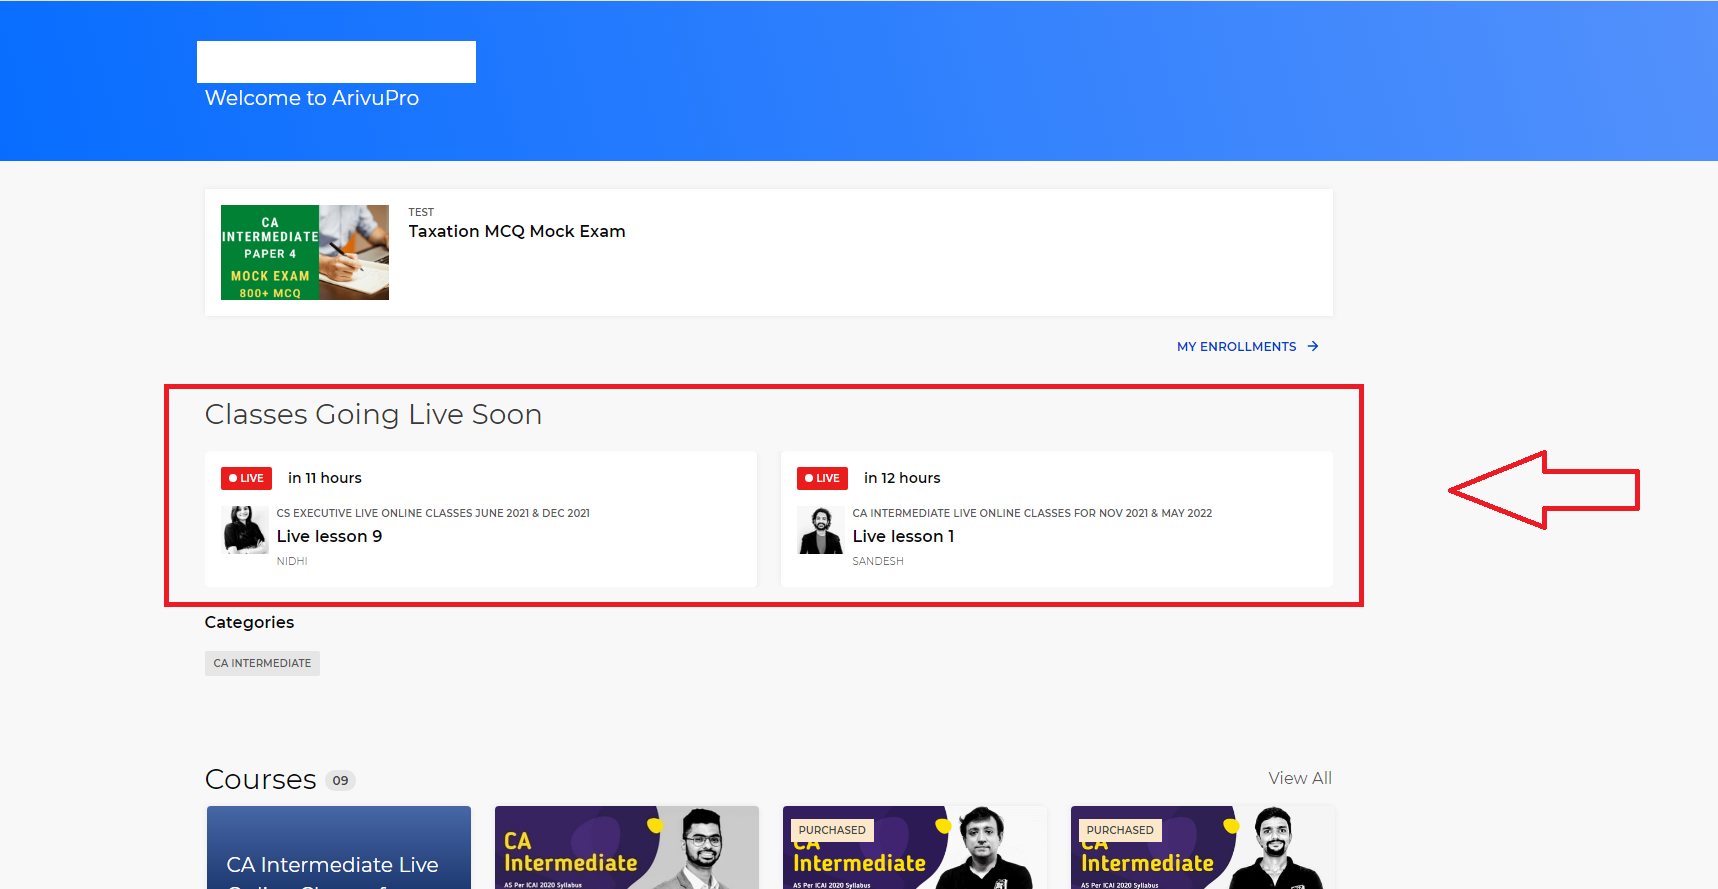Click View All courses link
The height and width of the screenshot is (889, 1718).
click(1300, 778)
